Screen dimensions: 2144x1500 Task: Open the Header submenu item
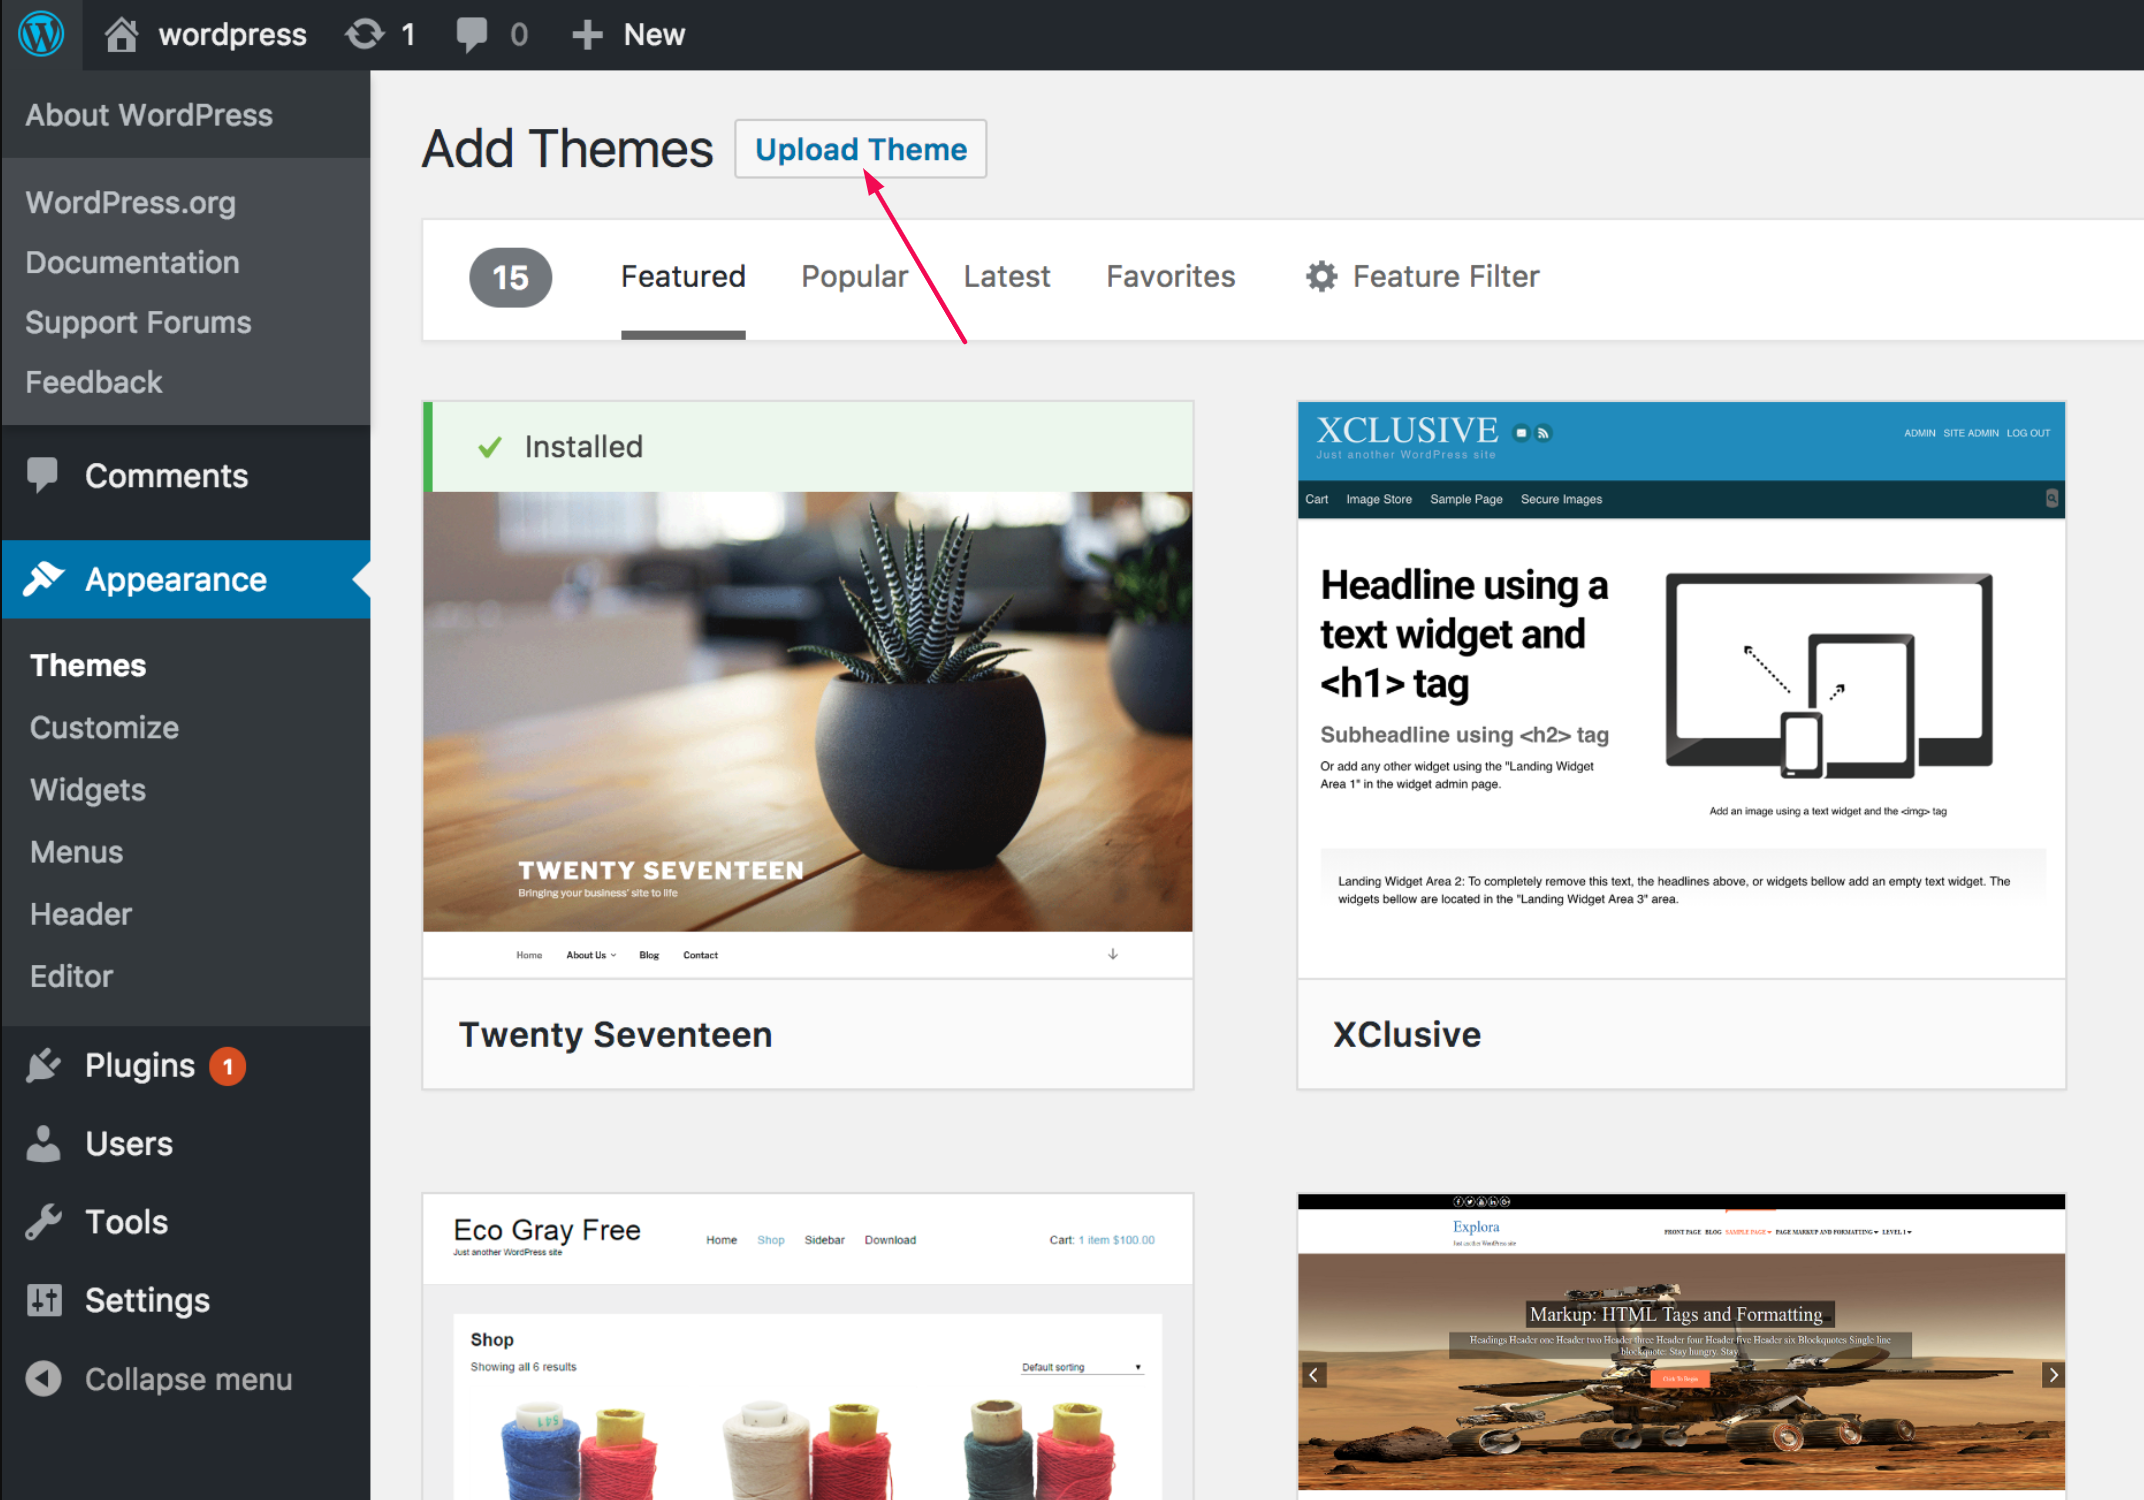point(81,914)
